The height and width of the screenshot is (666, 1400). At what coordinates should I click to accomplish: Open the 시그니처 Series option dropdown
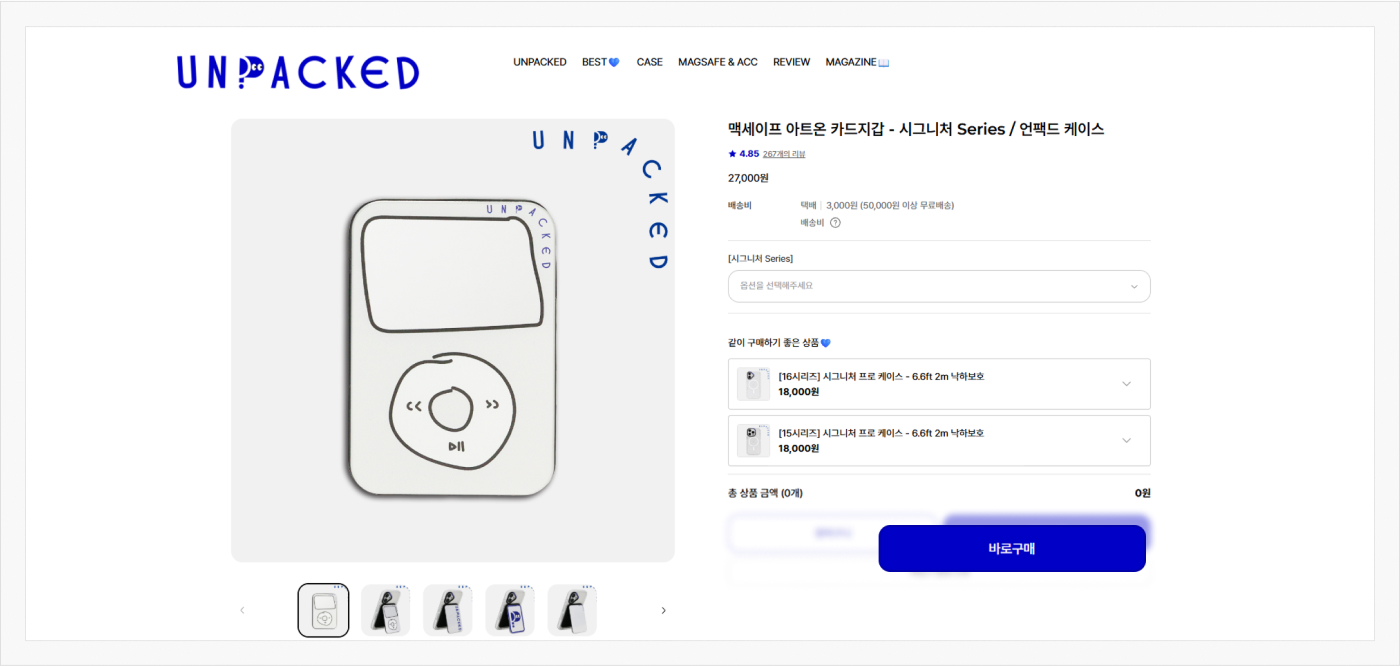point(939,286)
